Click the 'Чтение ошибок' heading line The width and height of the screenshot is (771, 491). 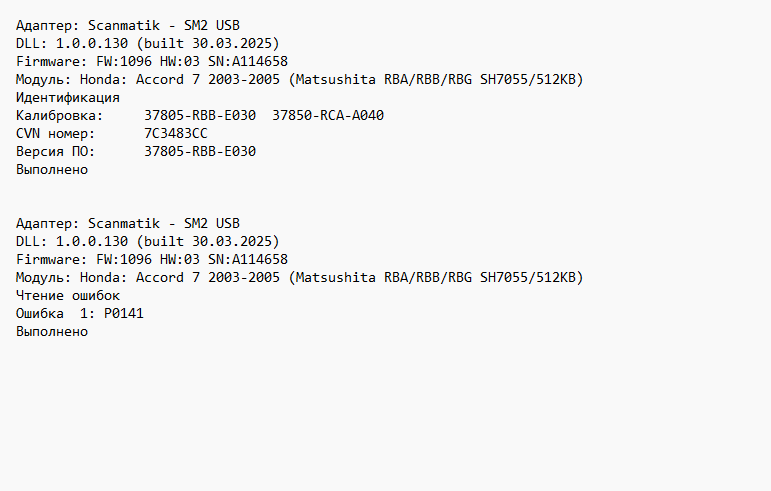pos(68,296)
